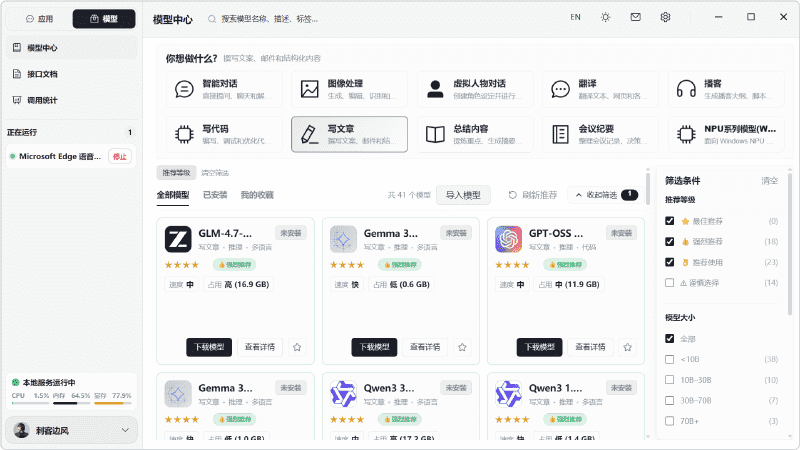
Task: Open the 智能对话 chat category card
Action: (224, 89)
